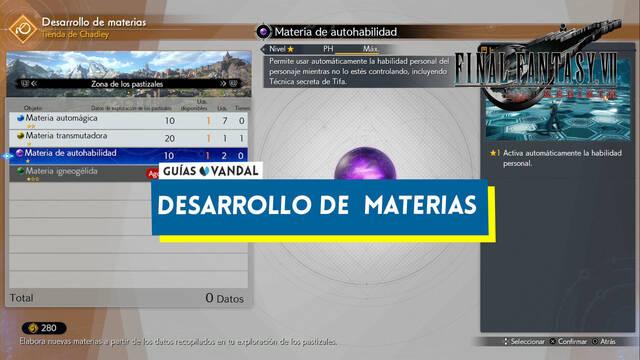Click the purple orb icon in materia title header
640x360 pixels.
264,31
